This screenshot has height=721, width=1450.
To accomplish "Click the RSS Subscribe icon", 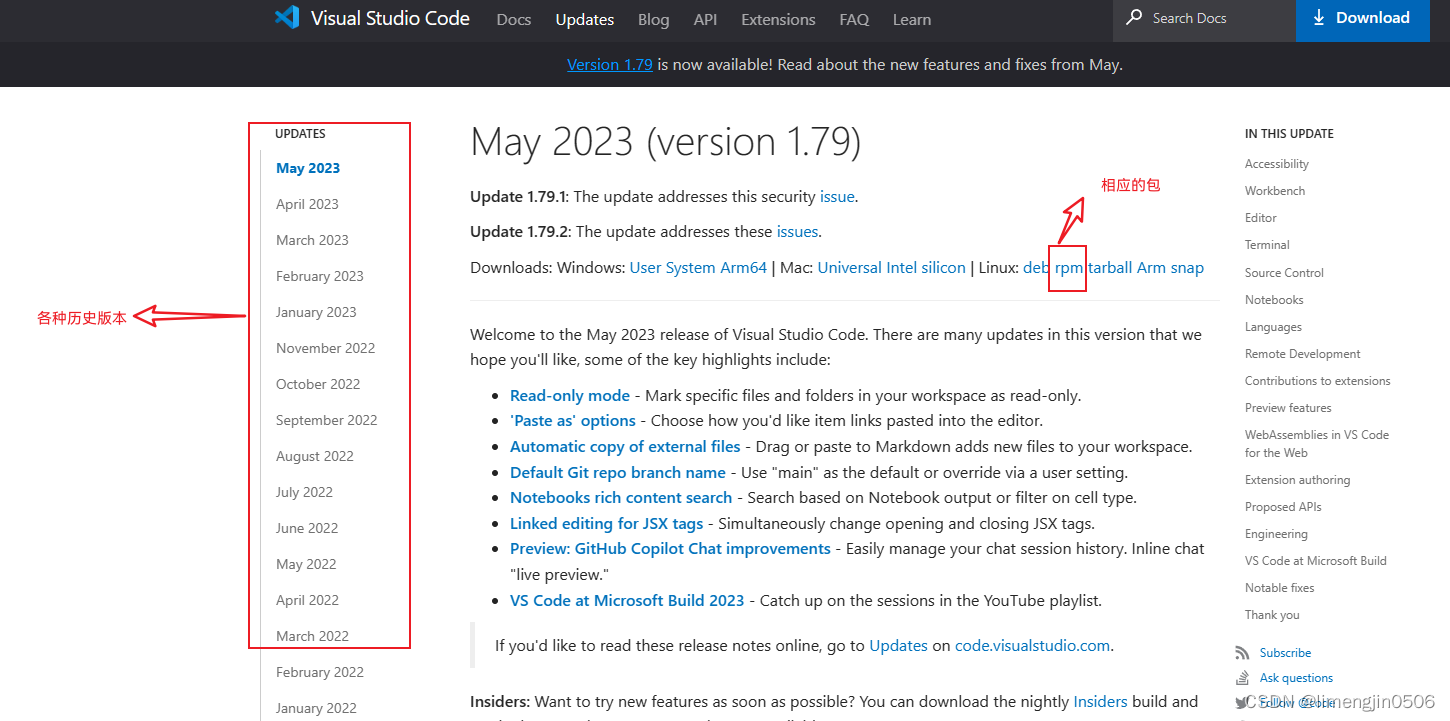I will (1242, 653).
